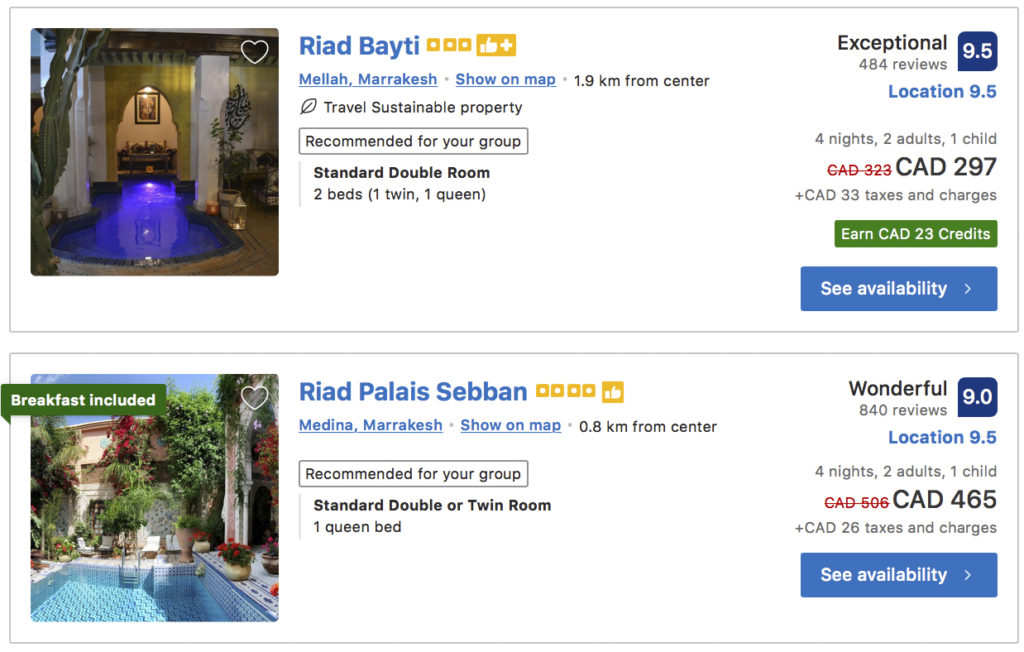The image size is (1024, 652).
Task: Click the 9.5 score badge for Riad Bayti
Action: 976,48
